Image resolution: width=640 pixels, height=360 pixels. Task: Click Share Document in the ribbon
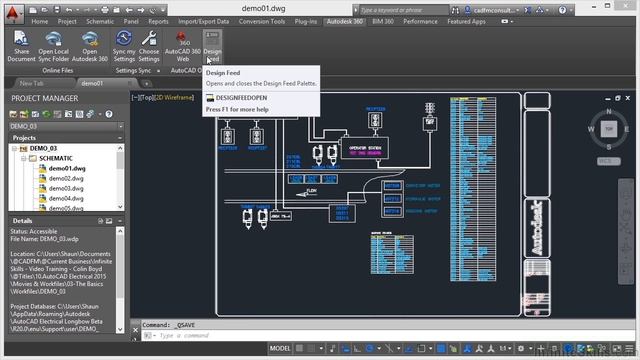coord(21,46)
